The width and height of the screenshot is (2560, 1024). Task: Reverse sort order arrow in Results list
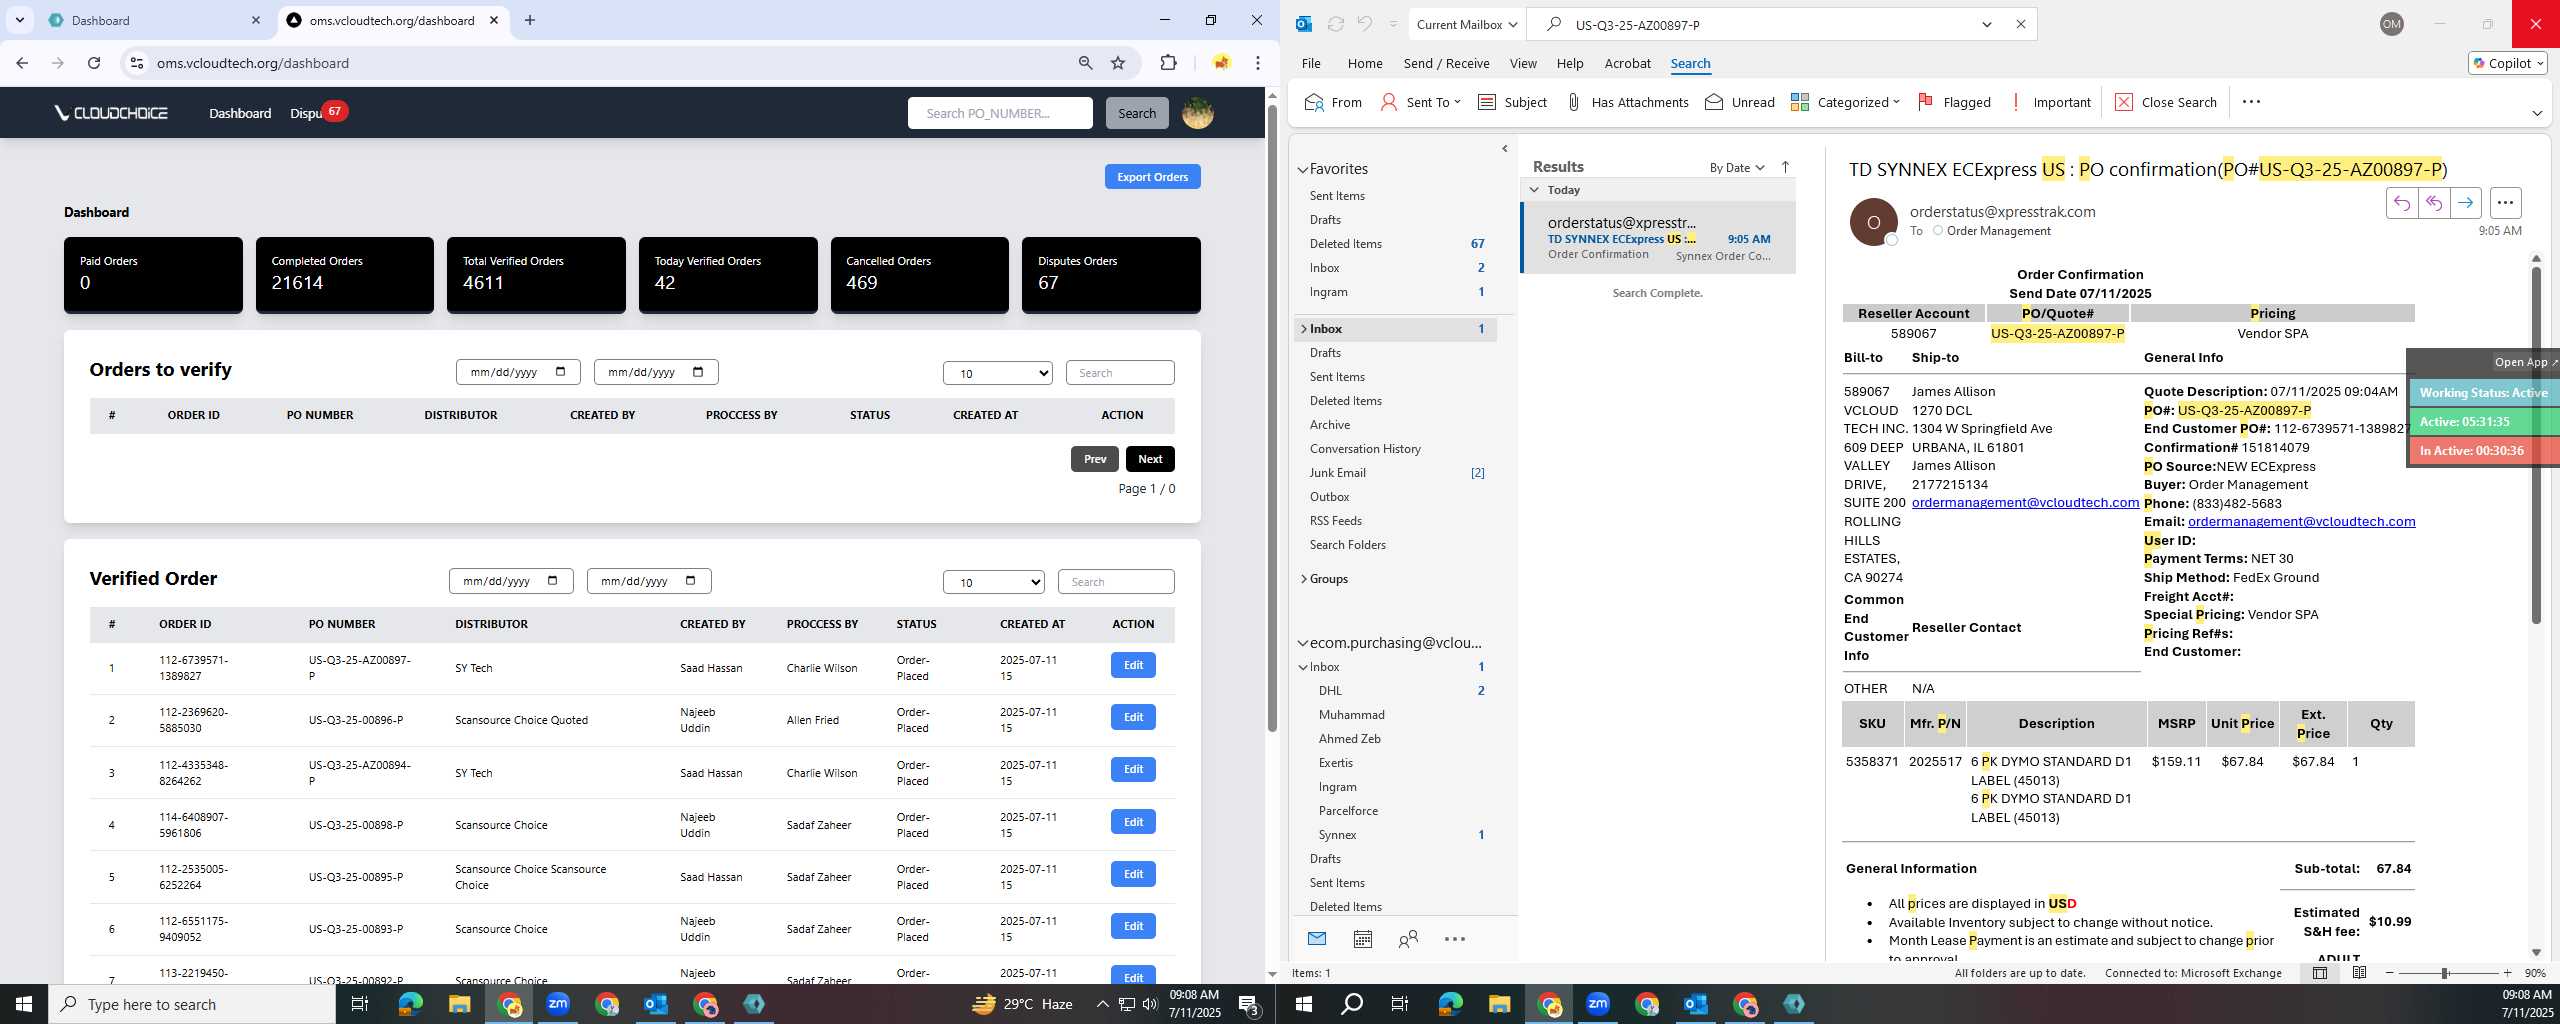tap(1785, 167)
